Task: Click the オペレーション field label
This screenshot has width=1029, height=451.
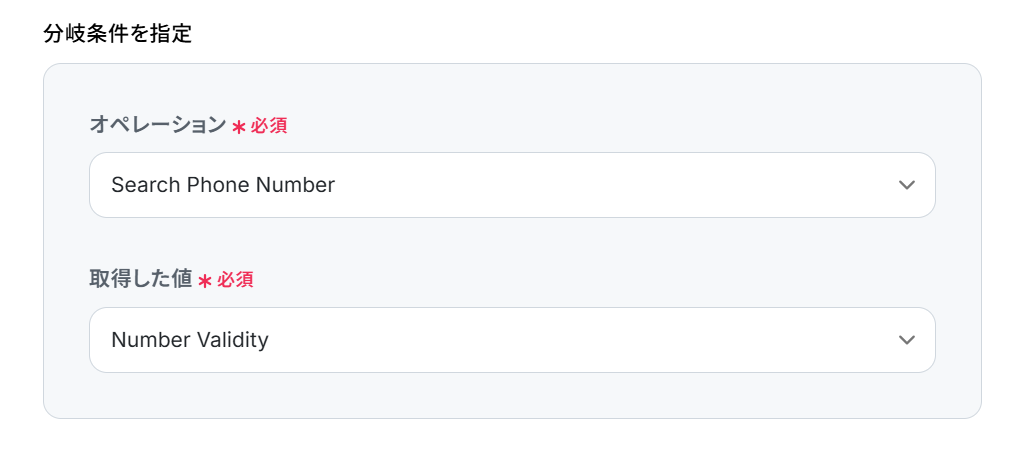Action: point(158,125)
